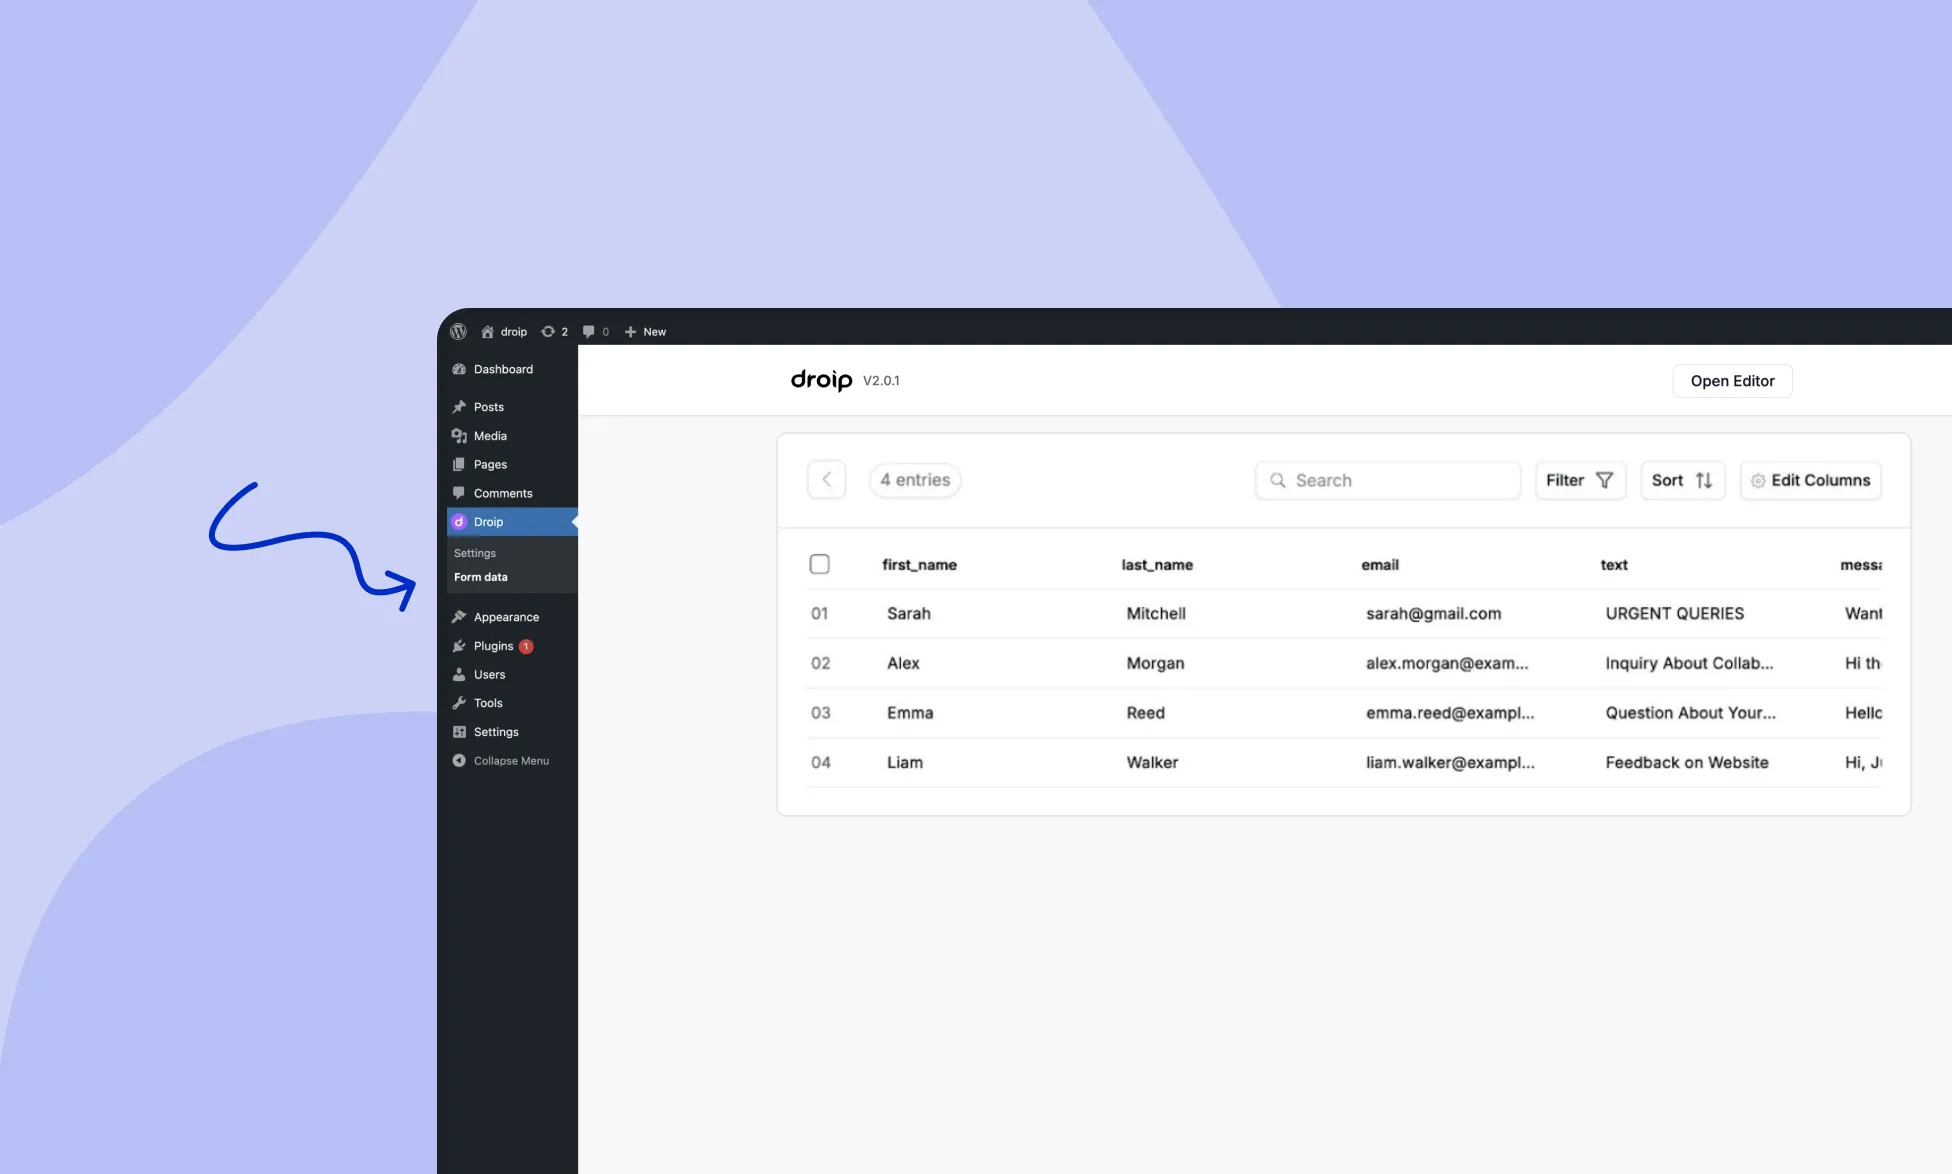
Task: Click the email column header
Action: (x=1380, y=565)
